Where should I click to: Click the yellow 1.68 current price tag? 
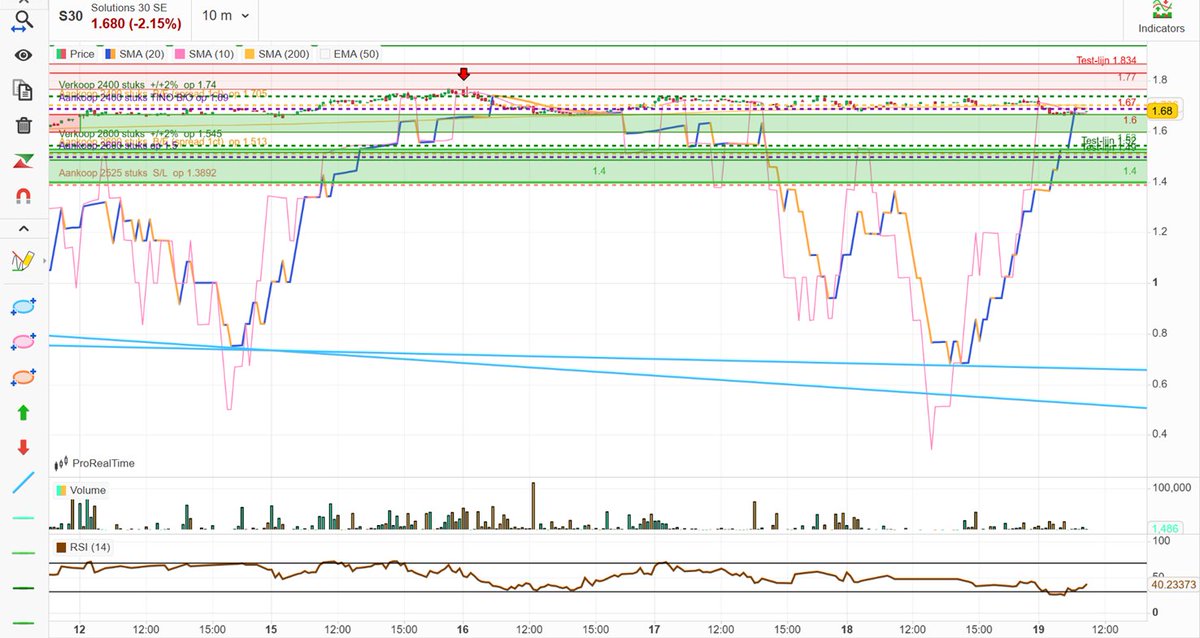coord(1161,111)
